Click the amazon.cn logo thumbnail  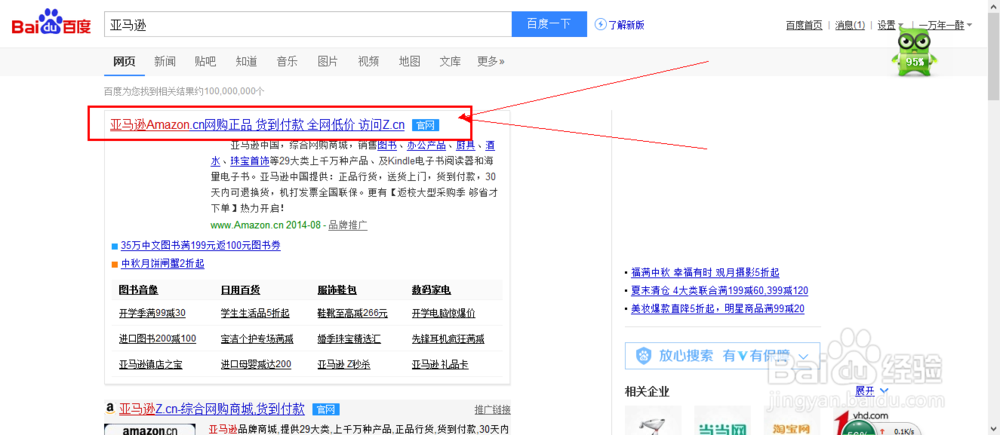150,429
